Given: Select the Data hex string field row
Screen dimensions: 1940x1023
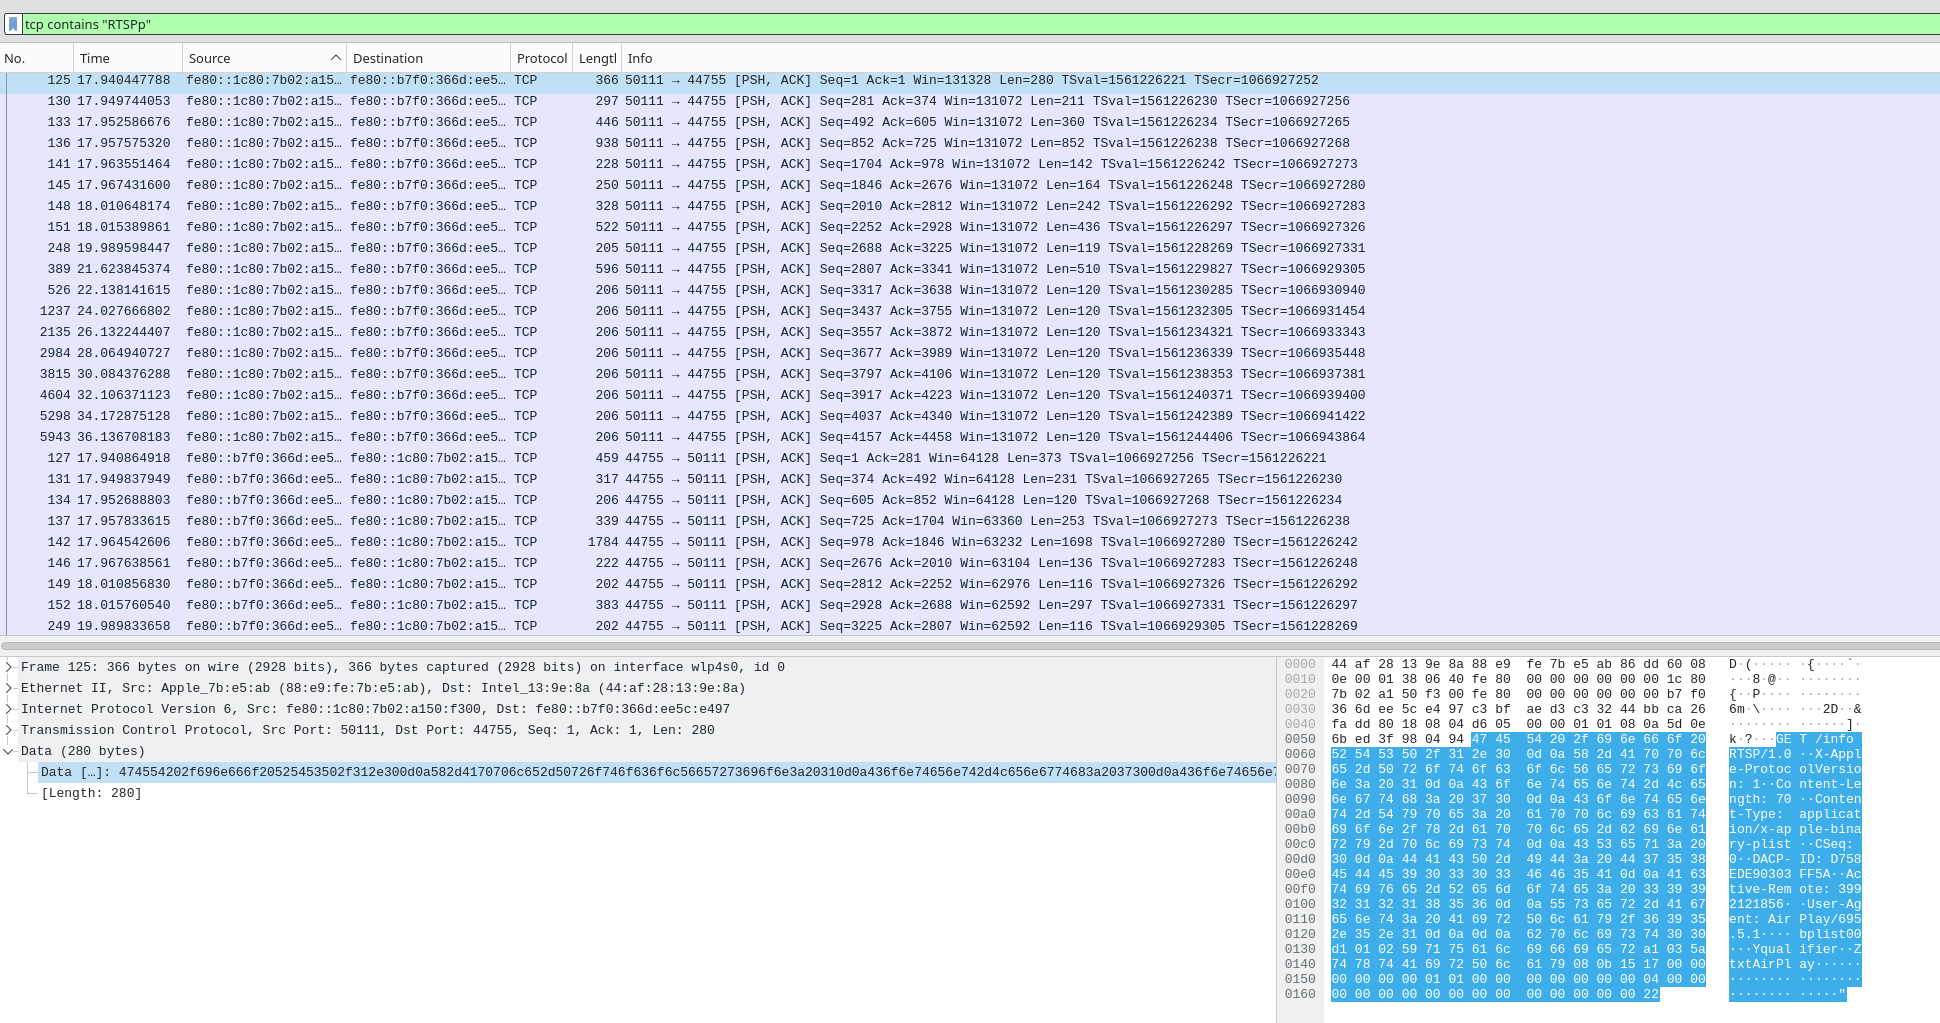Looking at the screenshot, I should click(x=657, y=772).
